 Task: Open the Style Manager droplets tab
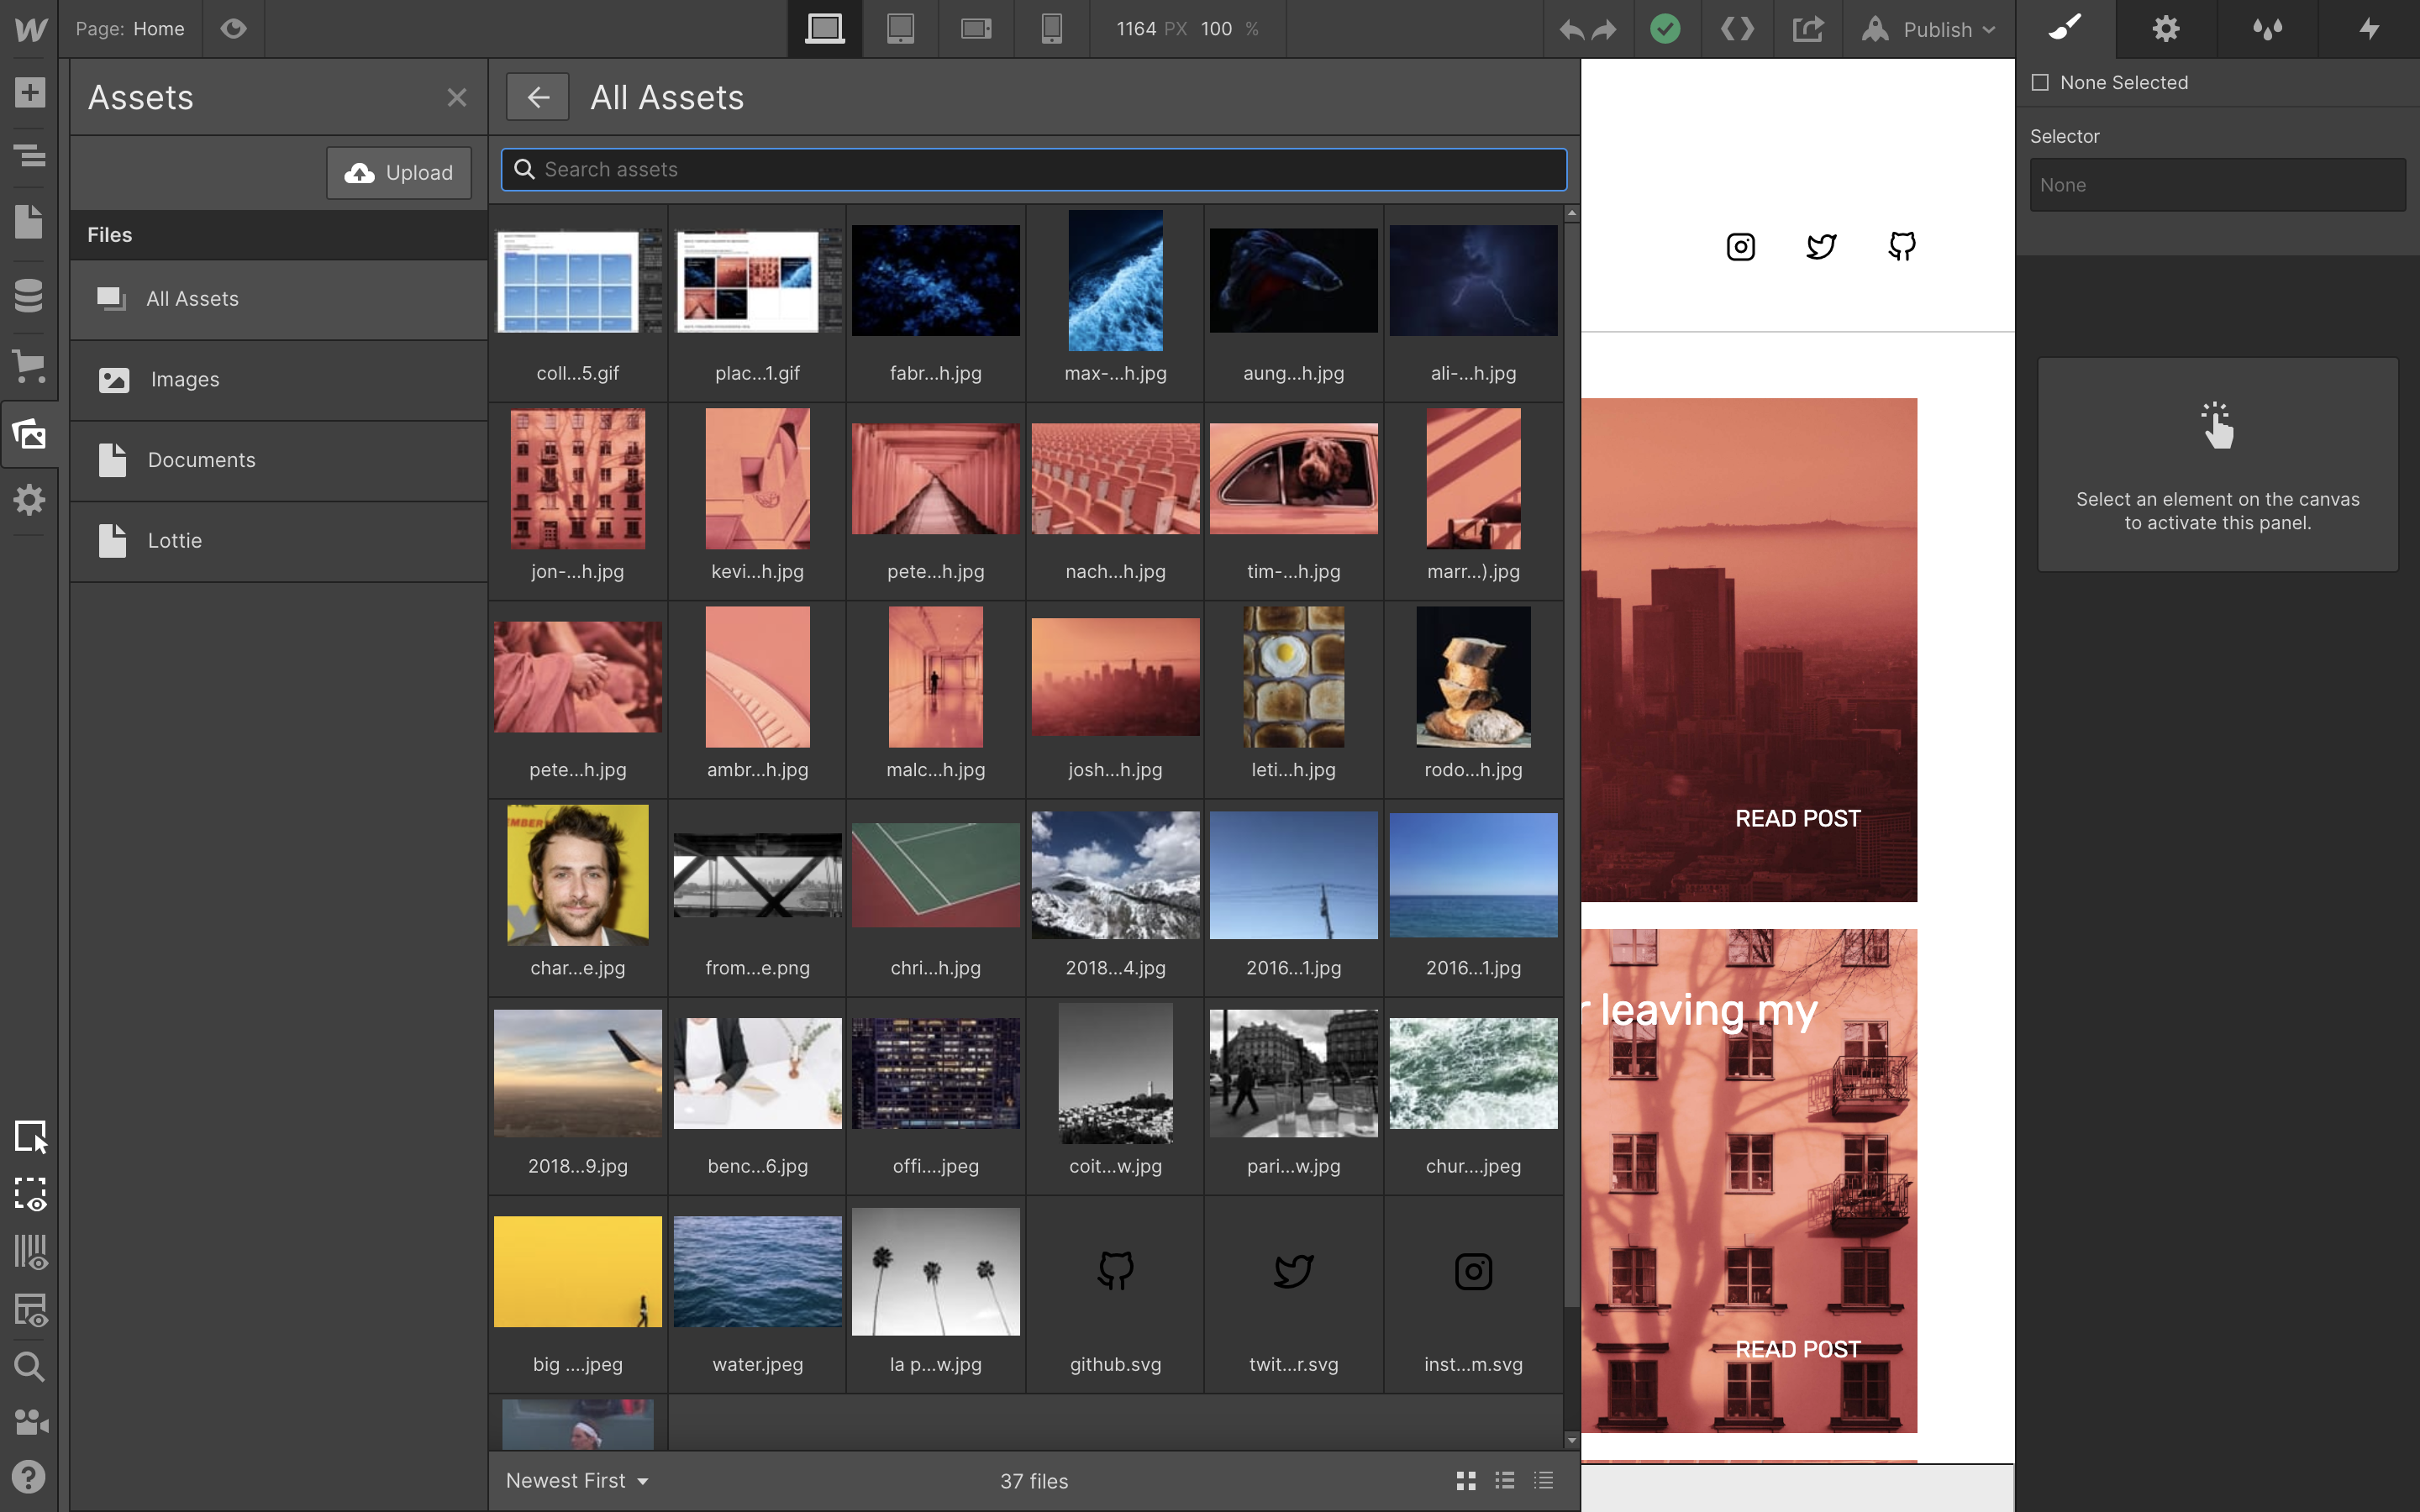pyautogui.click(x=2267, y=29)
